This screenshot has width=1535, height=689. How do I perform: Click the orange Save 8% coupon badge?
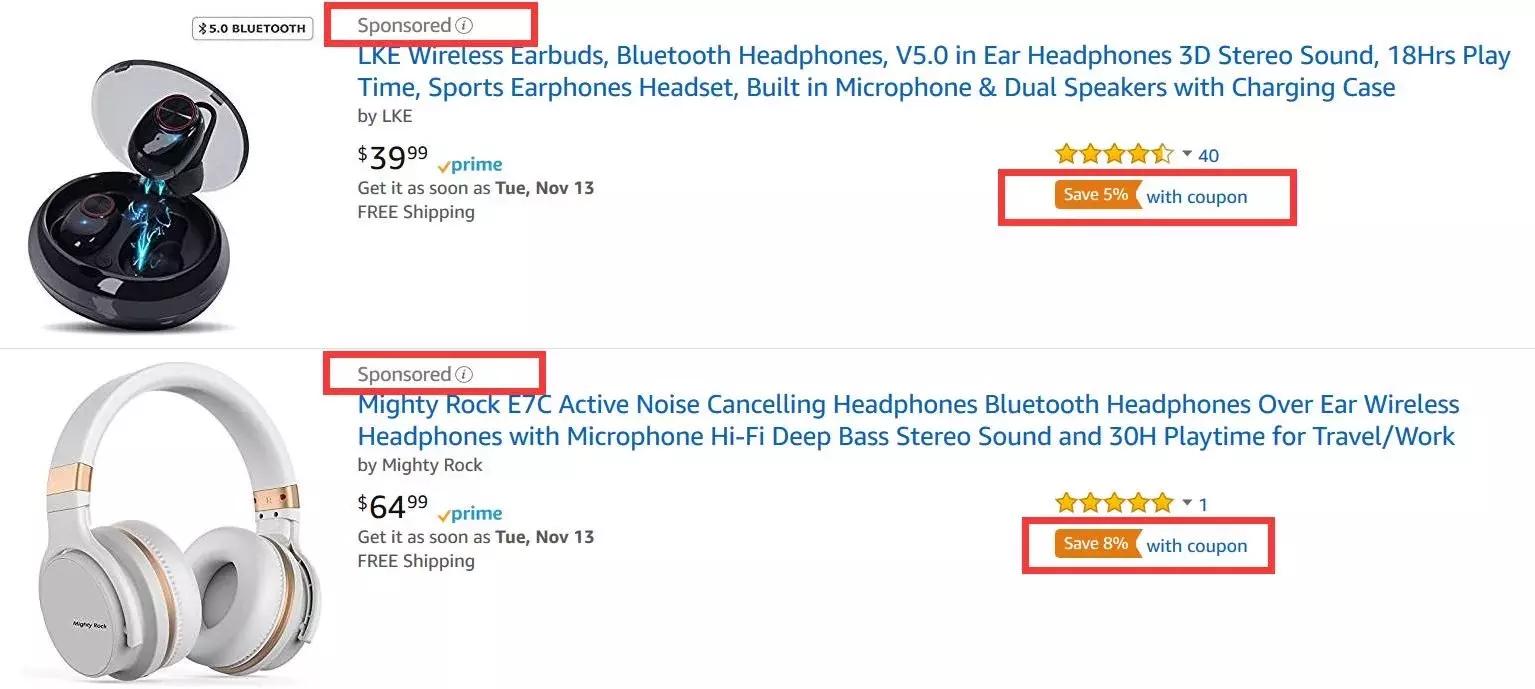click(x=1097, y=544)
